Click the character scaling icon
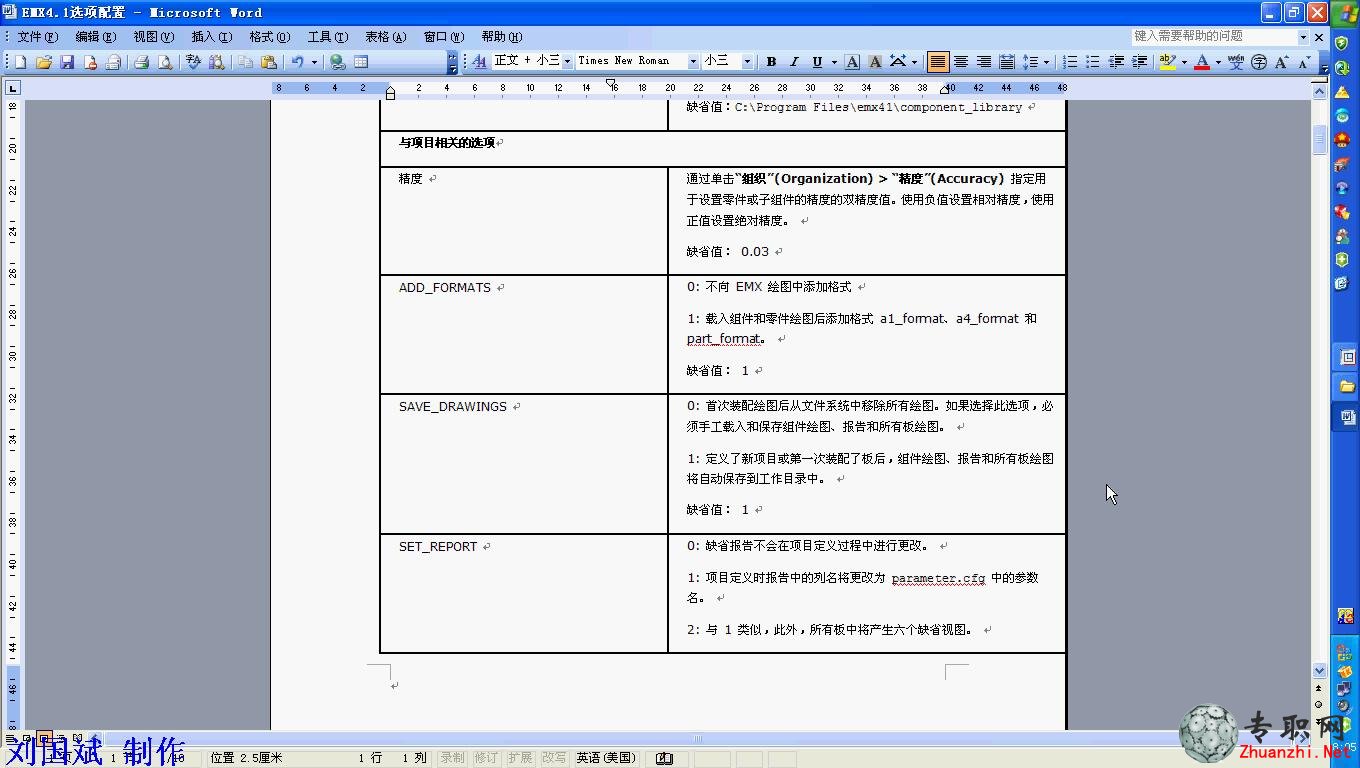This screenshot has width=1360, height=768. (x=898, y=62)
